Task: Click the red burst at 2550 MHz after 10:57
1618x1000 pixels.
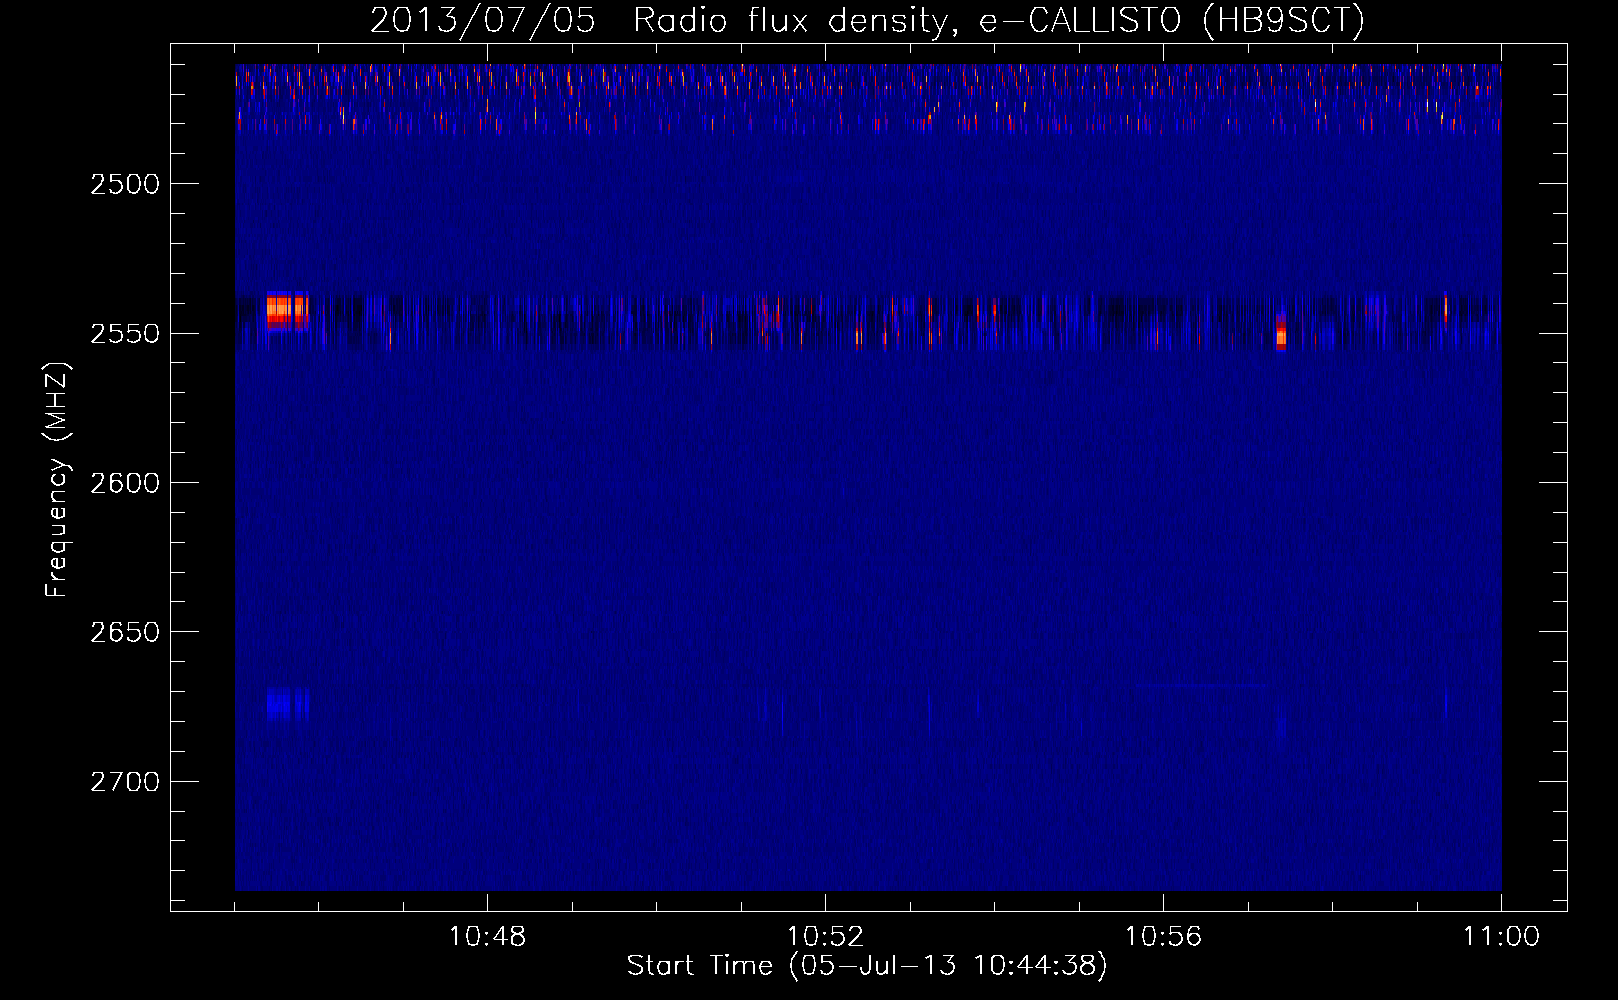Action: [x=1281, y=331]
